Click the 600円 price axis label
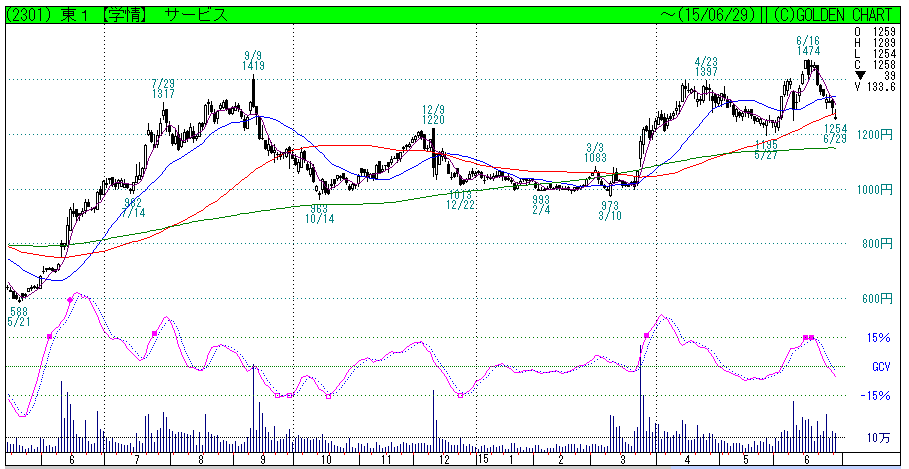This screenshot has height=469, width=909. (x=878, y=299)
